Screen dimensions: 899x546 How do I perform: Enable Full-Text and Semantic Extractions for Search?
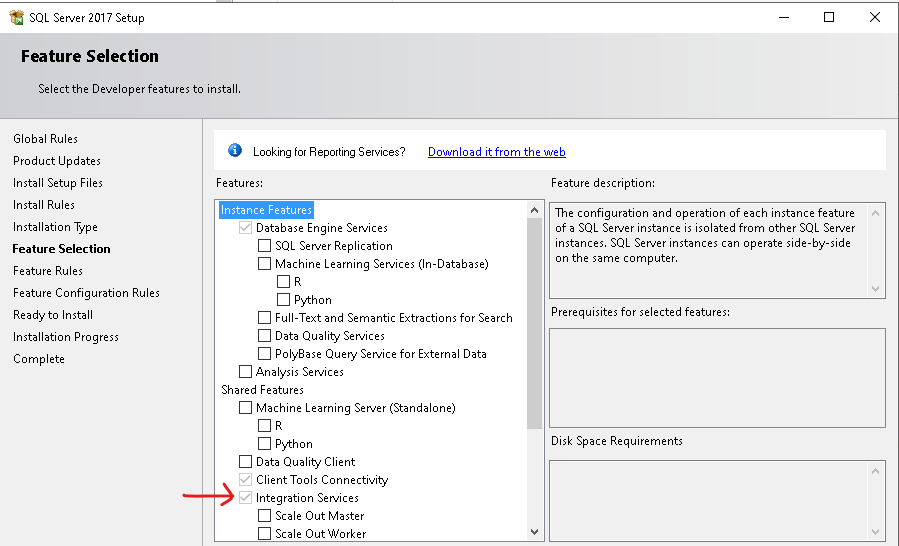(265, 318)
